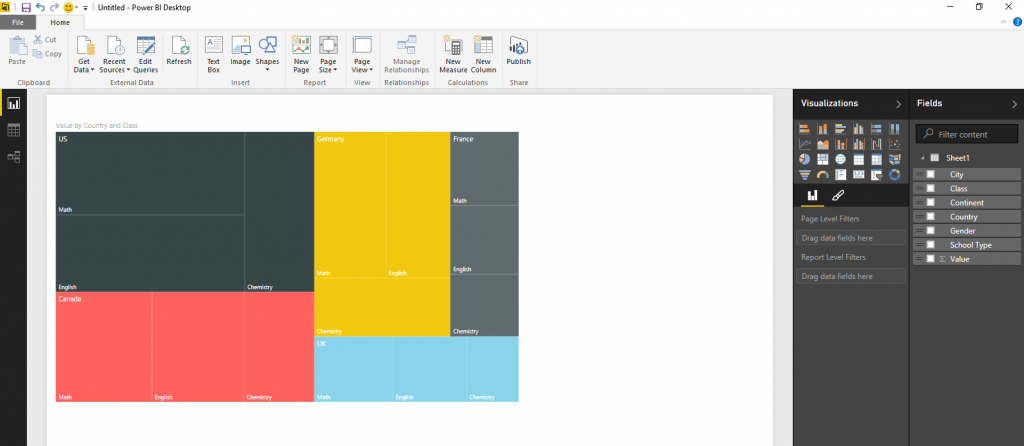Select the Treemap visualization icon
1024x446 pixels.
[x=823, y=159]
